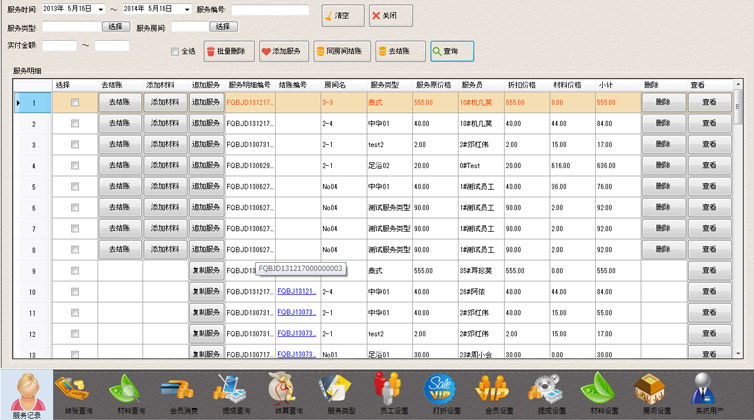Click 追加服务 button in row 4
This screenshot has width=754, height=420.
coord(206,165)
